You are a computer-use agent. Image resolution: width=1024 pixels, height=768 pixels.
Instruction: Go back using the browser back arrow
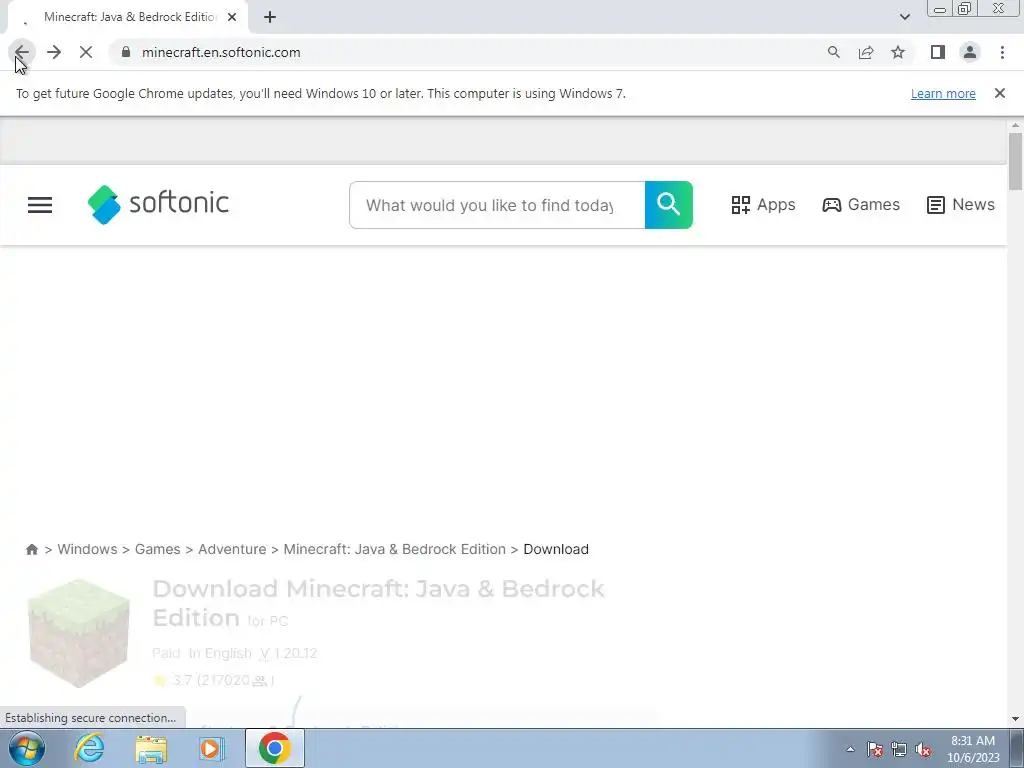(22, 52)
